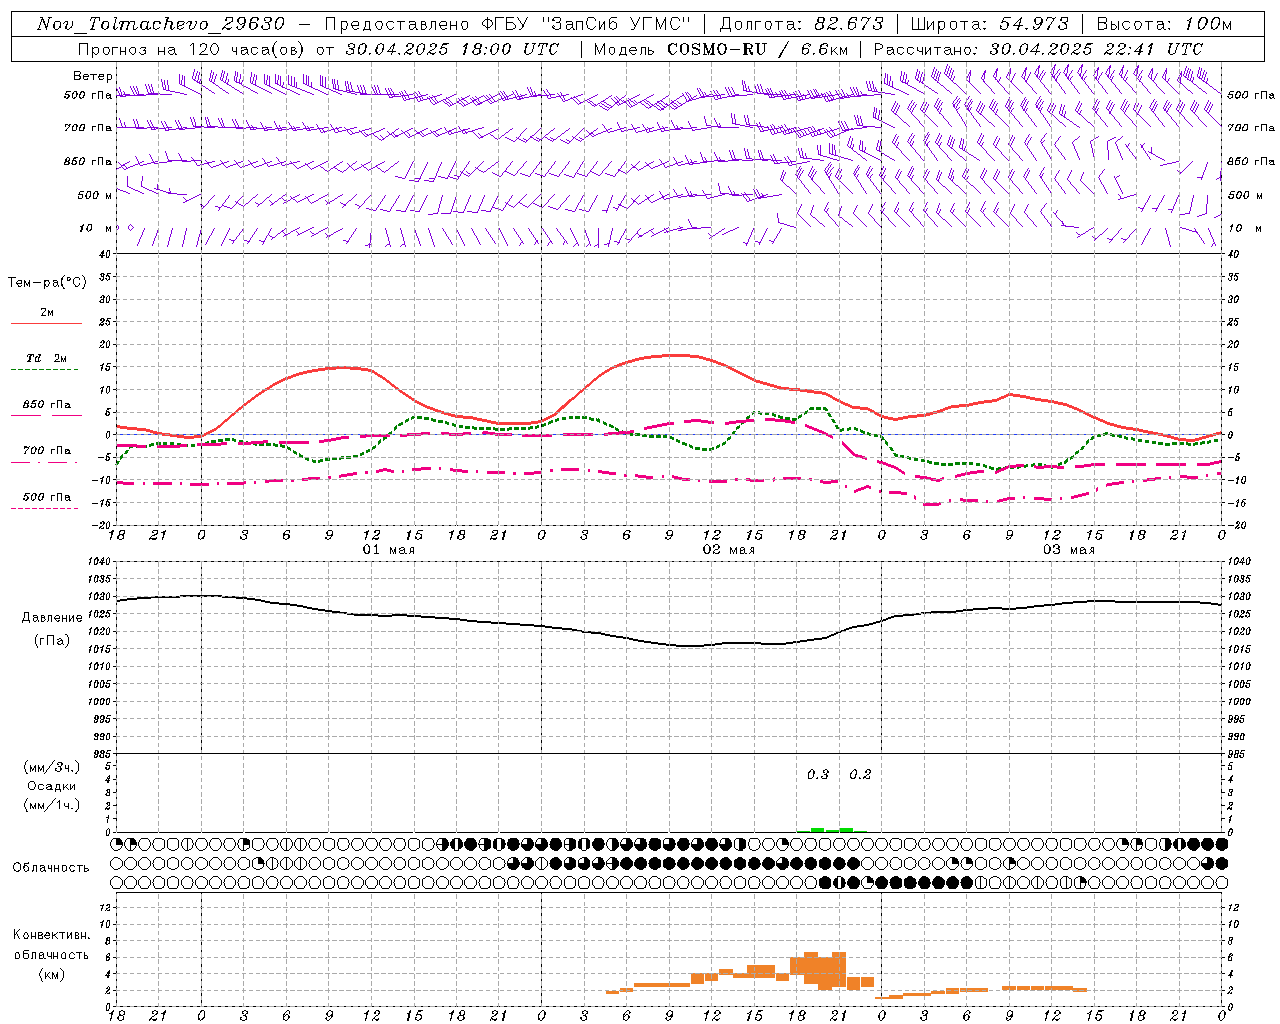This screenshot has width=1280, height=1024.
Task: Click the green precipitation bars
Action: tap(832, 830)
